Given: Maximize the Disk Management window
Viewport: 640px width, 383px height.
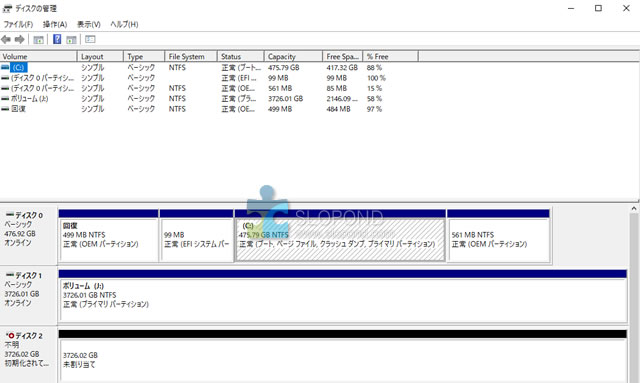Looking at the screenshot, I should pos(598,8).
